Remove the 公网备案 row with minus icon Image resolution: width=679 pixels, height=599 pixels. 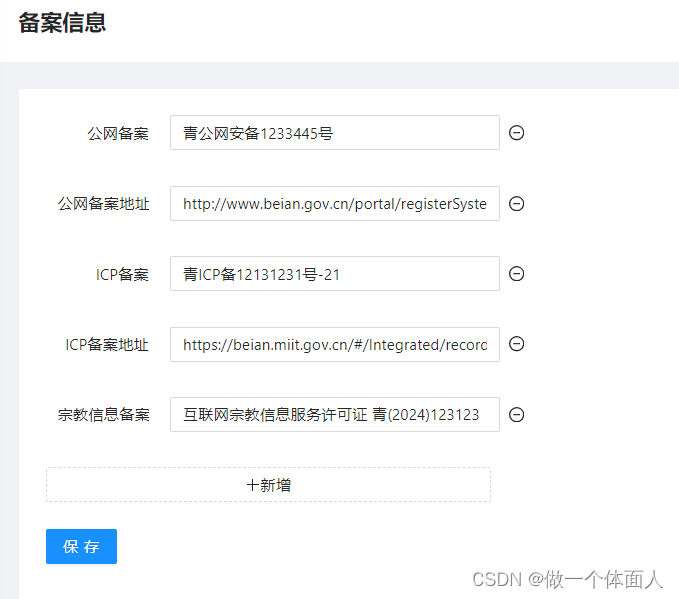pyautogui.click(x=516, y=133)
